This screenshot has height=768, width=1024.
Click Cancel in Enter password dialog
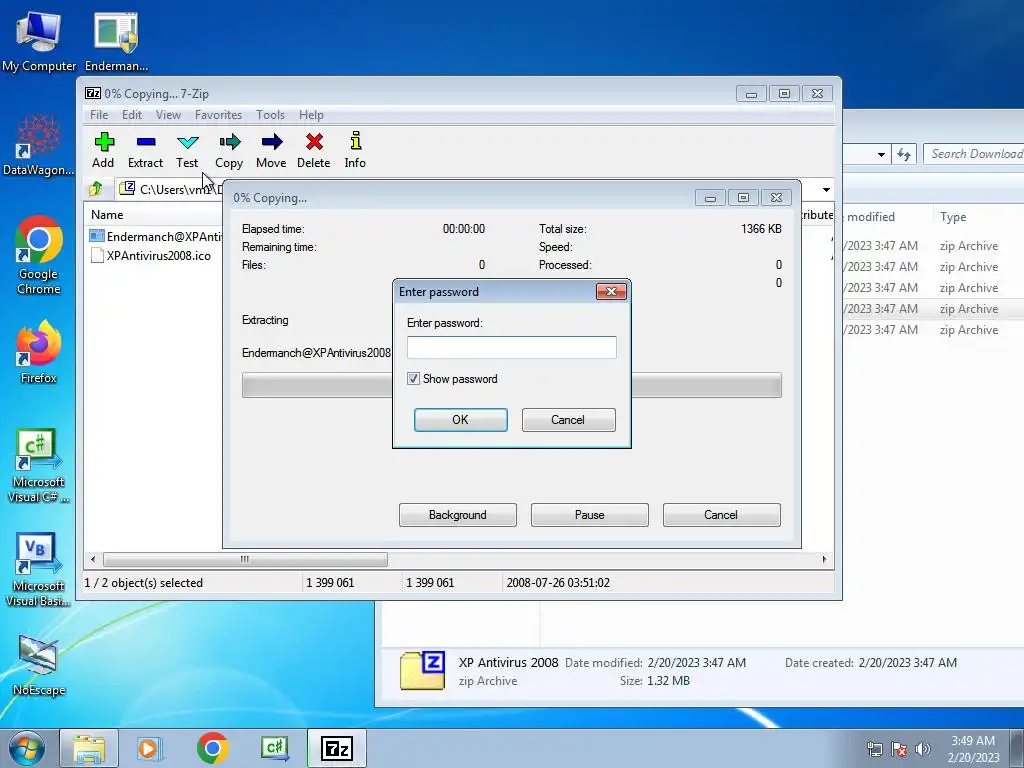568,420
